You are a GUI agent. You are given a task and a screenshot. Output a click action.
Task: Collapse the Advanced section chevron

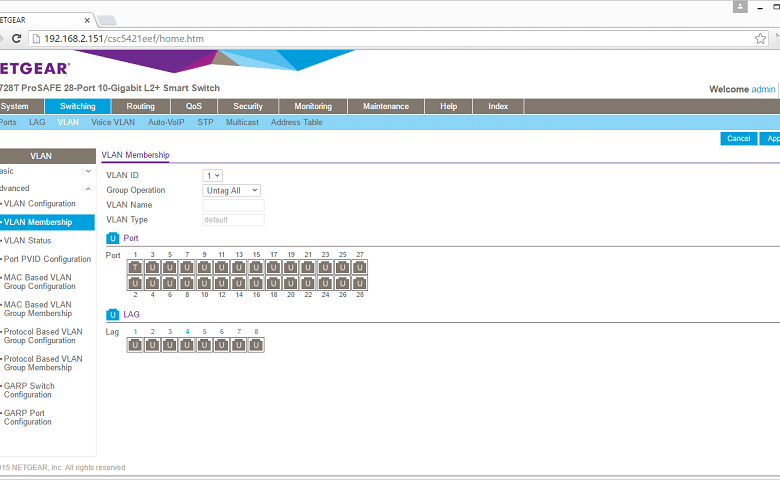click(x=88, y=189)
